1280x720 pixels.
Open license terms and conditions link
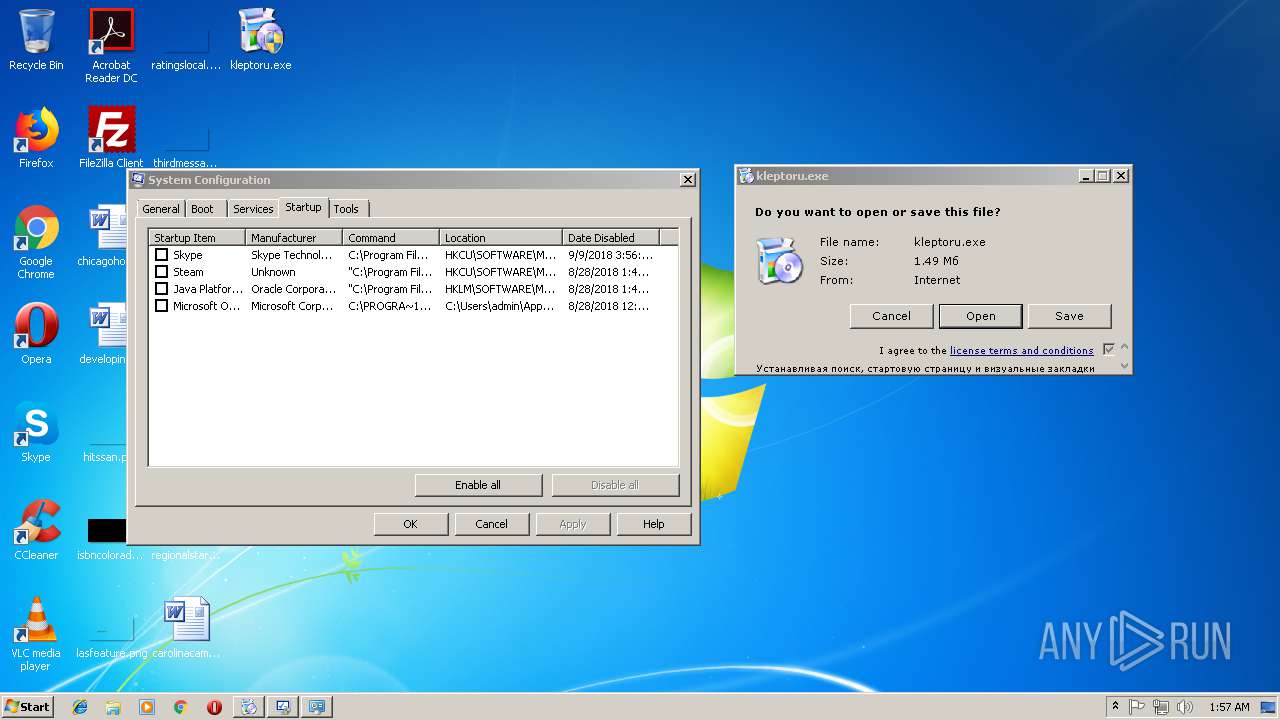1021,351
